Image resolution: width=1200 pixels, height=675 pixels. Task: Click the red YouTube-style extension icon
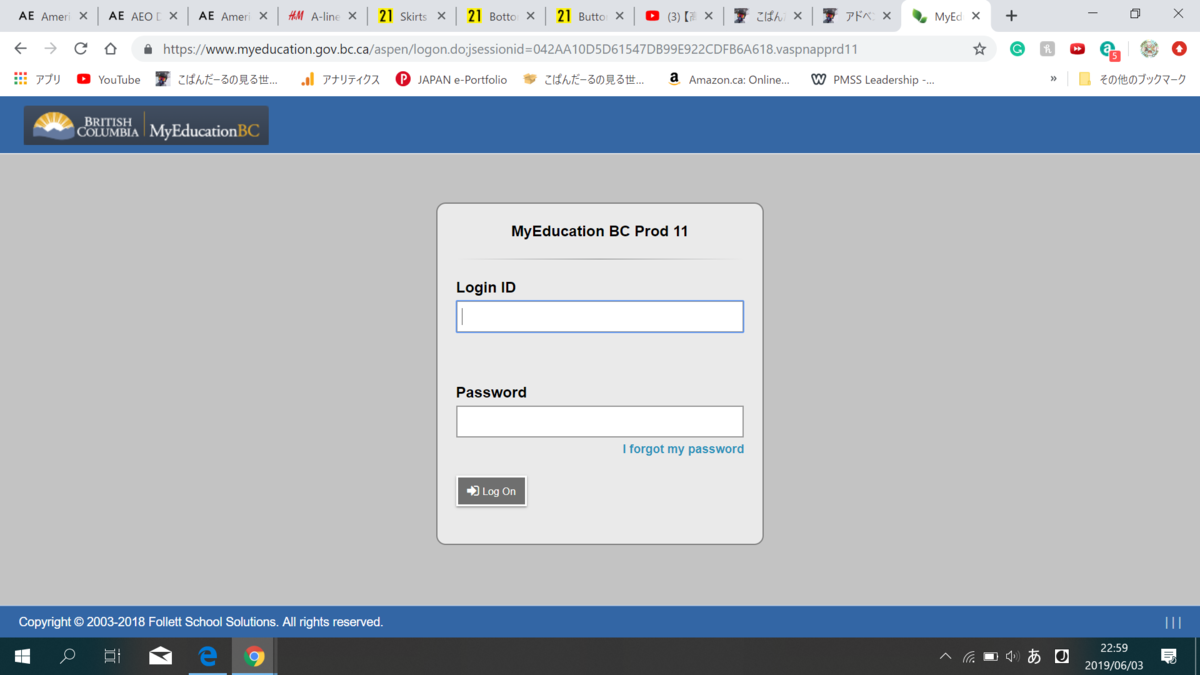pos(1077,49)
